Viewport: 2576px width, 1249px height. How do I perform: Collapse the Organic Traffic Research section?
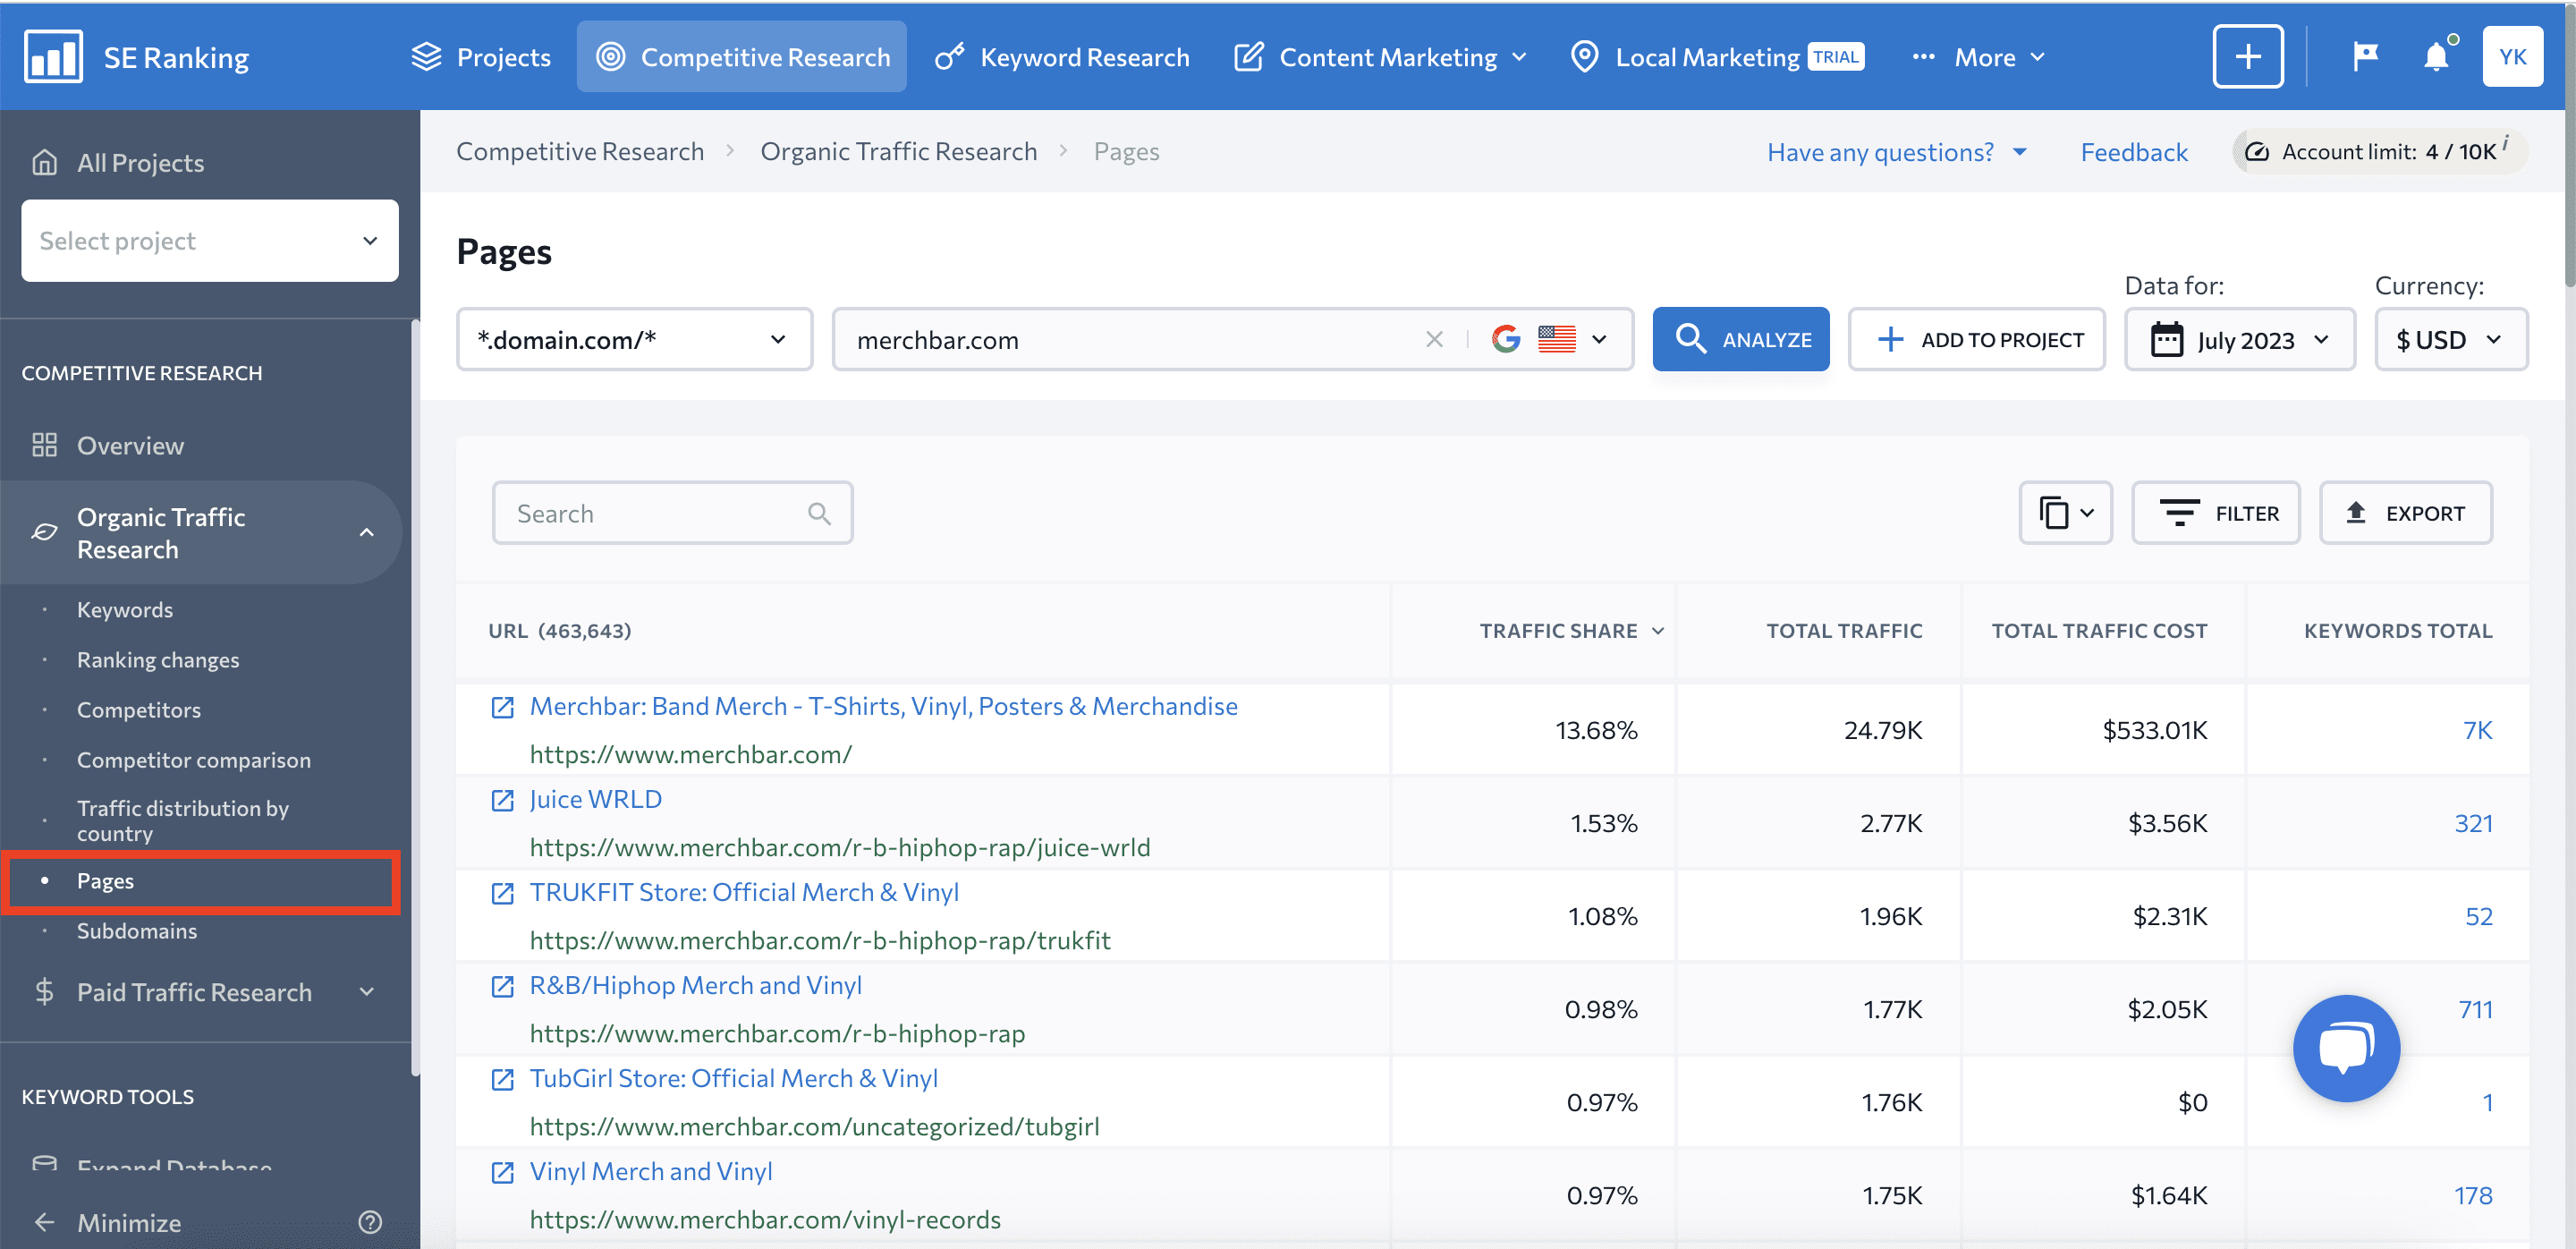click(367, 532)
